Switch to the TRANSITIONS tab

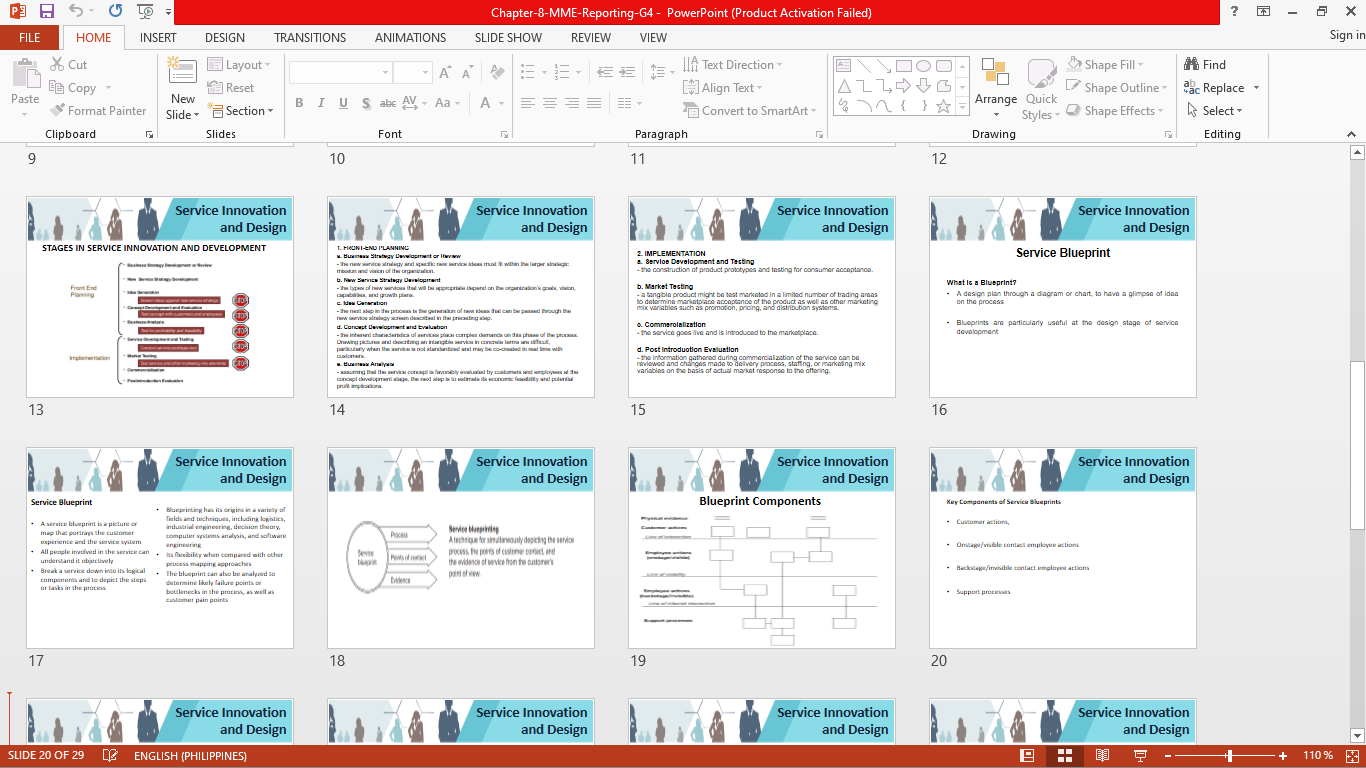[310, 37]
